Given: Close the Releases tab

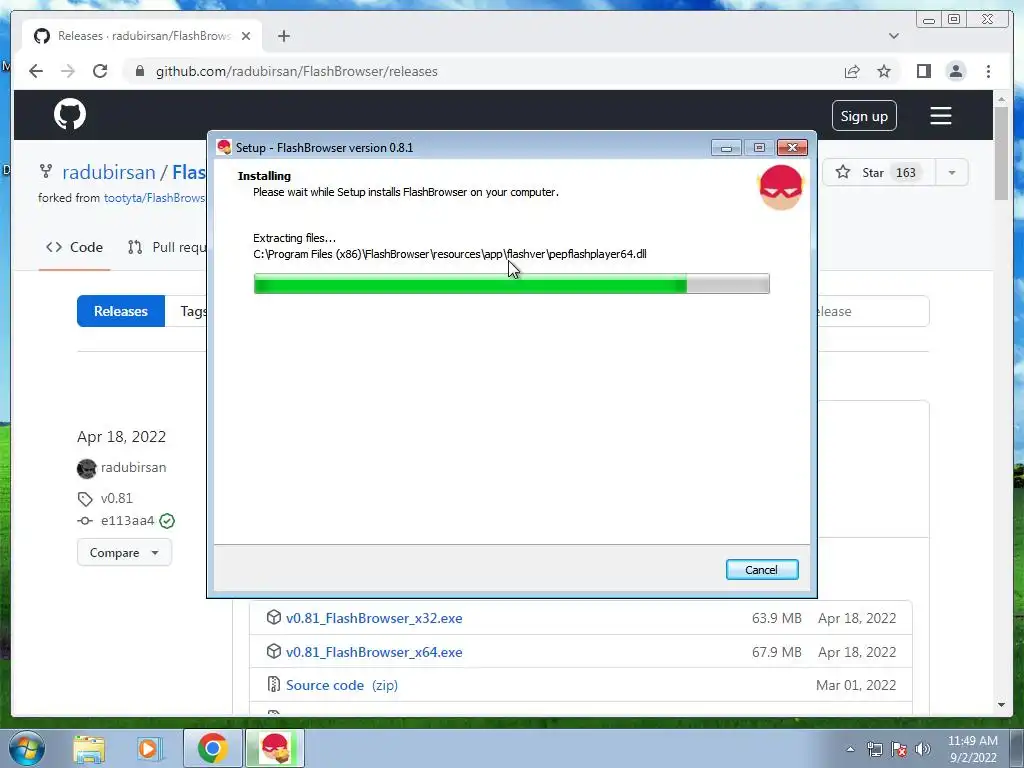Looking at the screenshot, I should (246, 36).
